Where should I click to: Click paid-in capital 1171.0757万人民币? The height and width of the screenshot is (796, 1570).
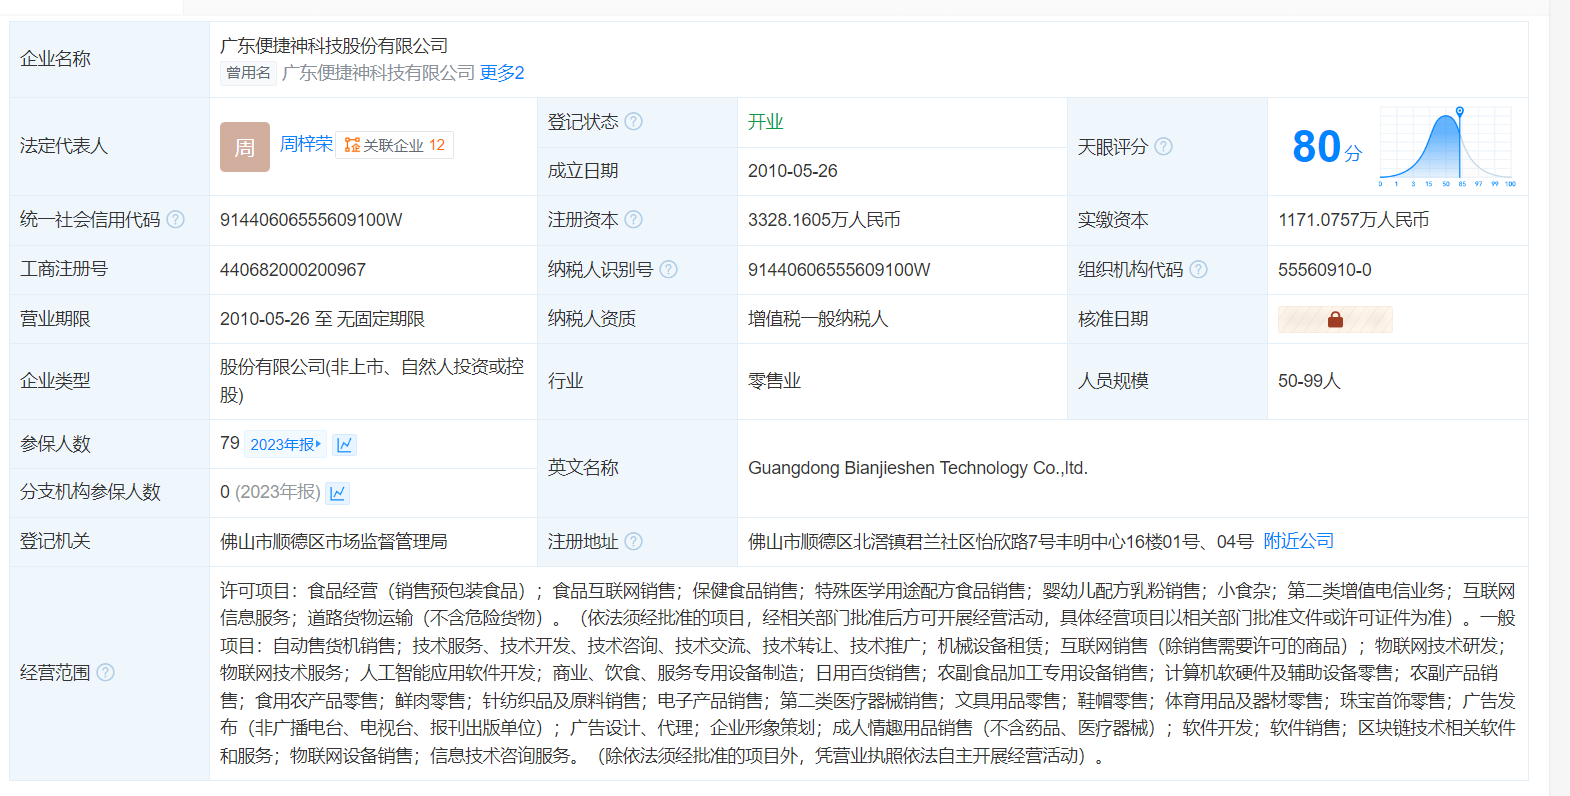[x=1353, y=220]
